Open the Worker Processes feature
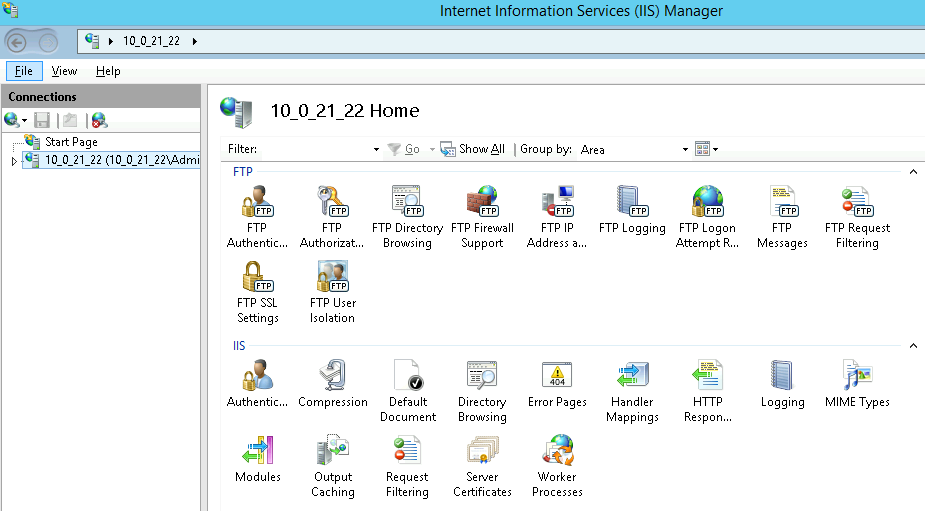The image size is (925, 511). pyautogui.click(x=557, y=466)
